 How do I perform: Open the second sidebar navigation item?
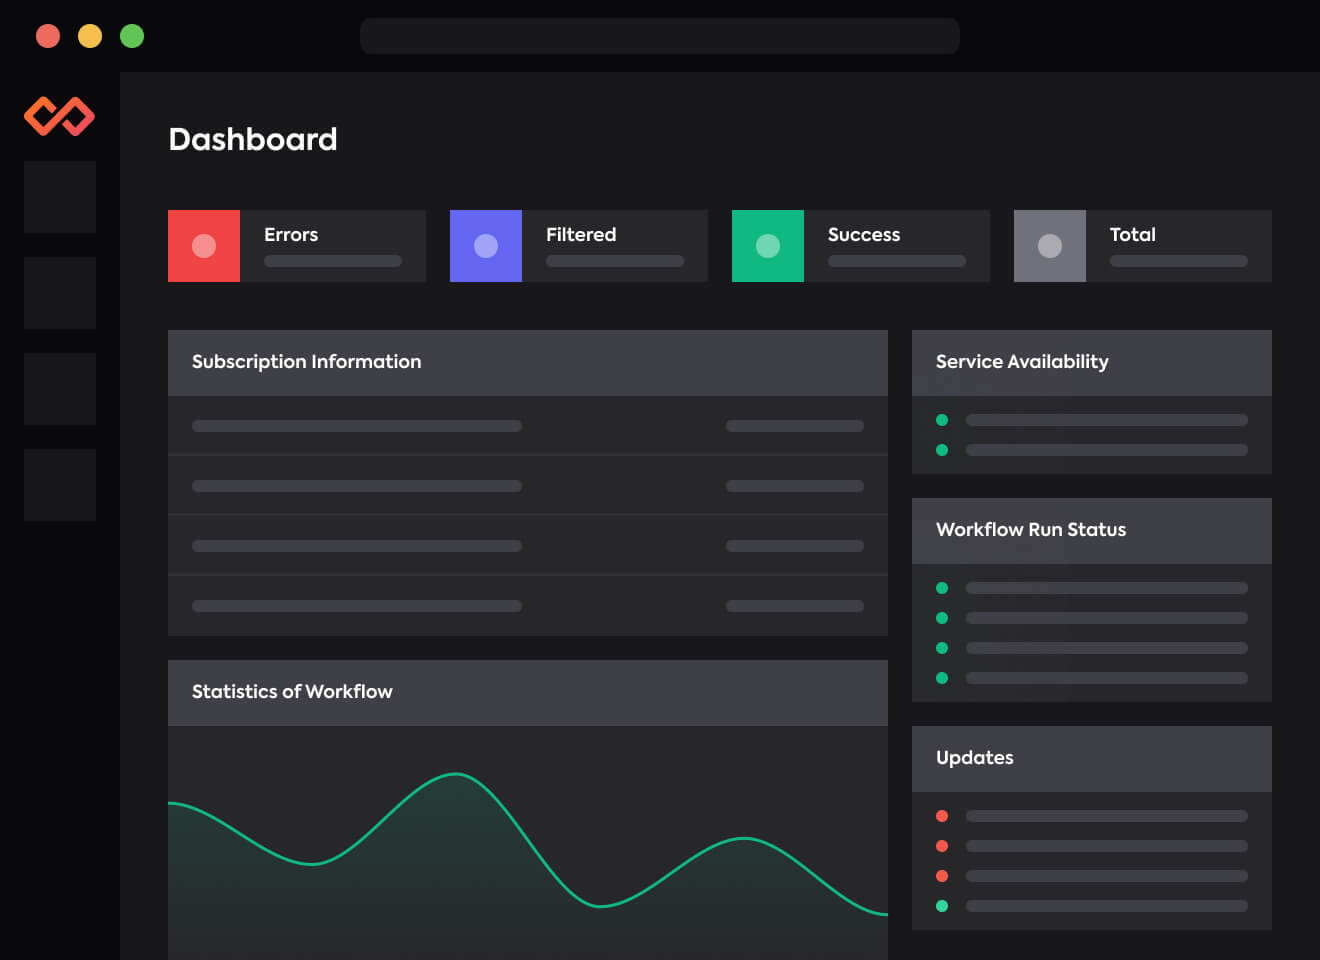point(59,293)
